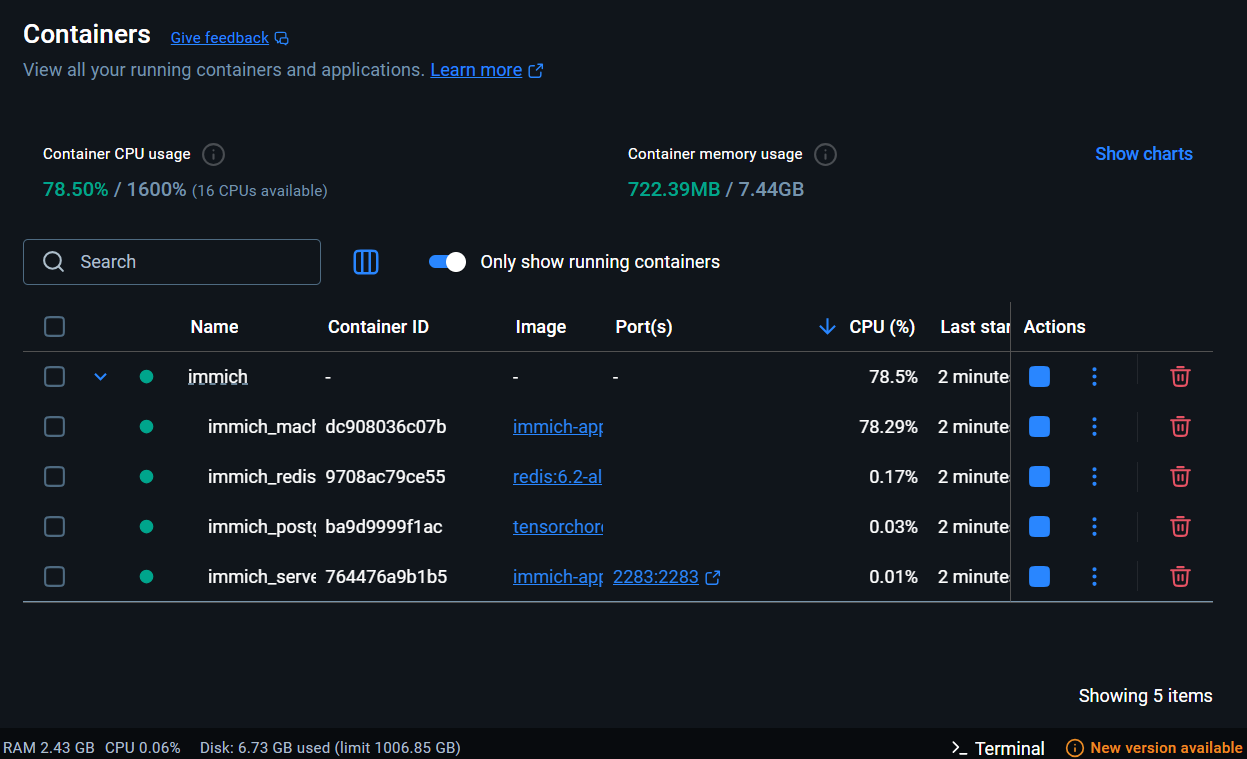The image size is (1247, 759).
Task: Stop the dc908036c07b container
Action: click(1039, 427)
